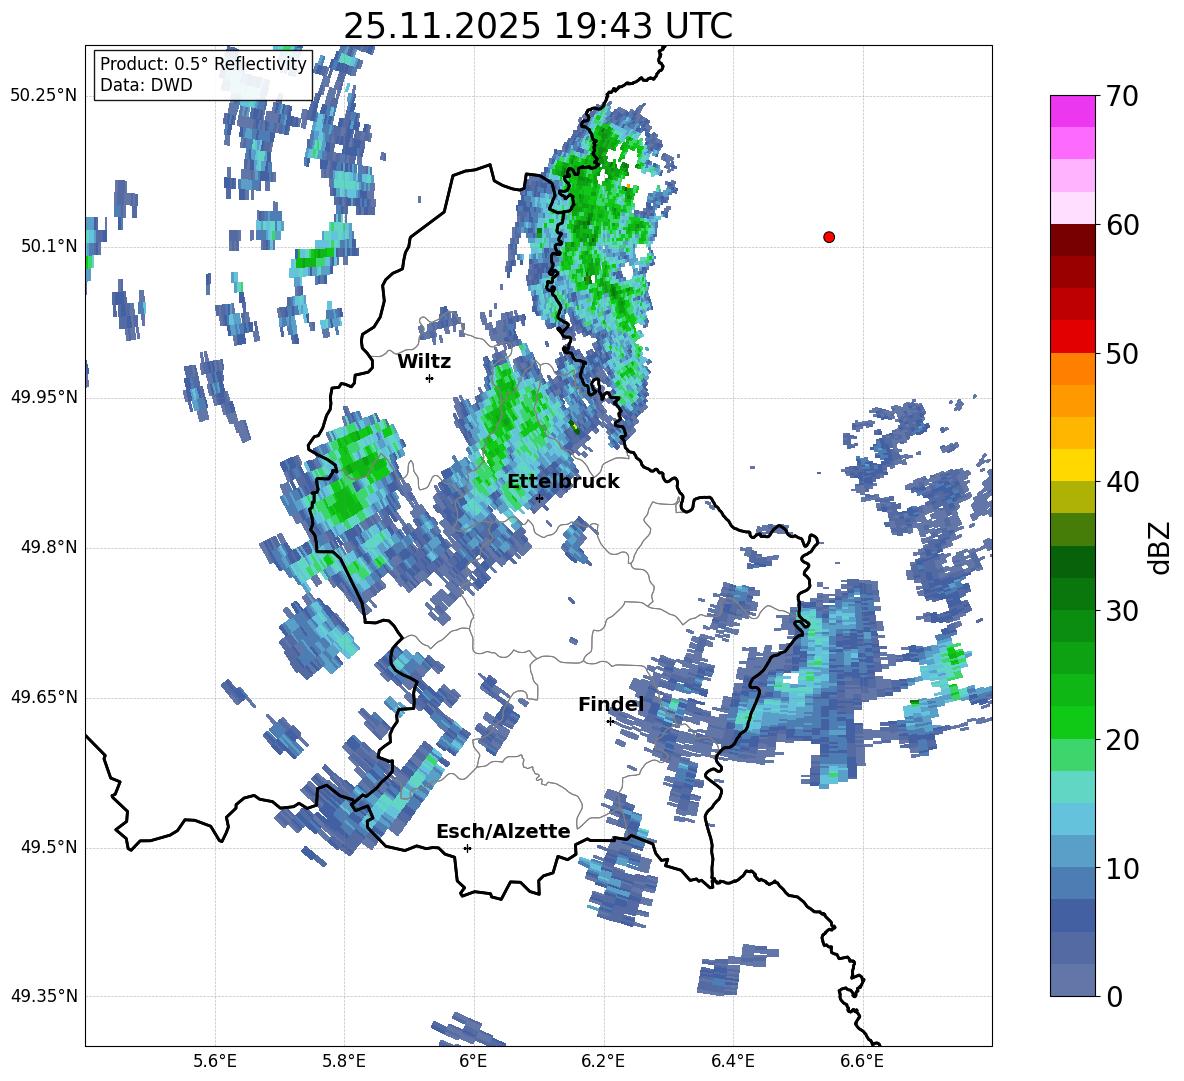Click the 50 label on the colorbar
The height and width of the screenshot is (1081, 1184).
[1122, 353]
